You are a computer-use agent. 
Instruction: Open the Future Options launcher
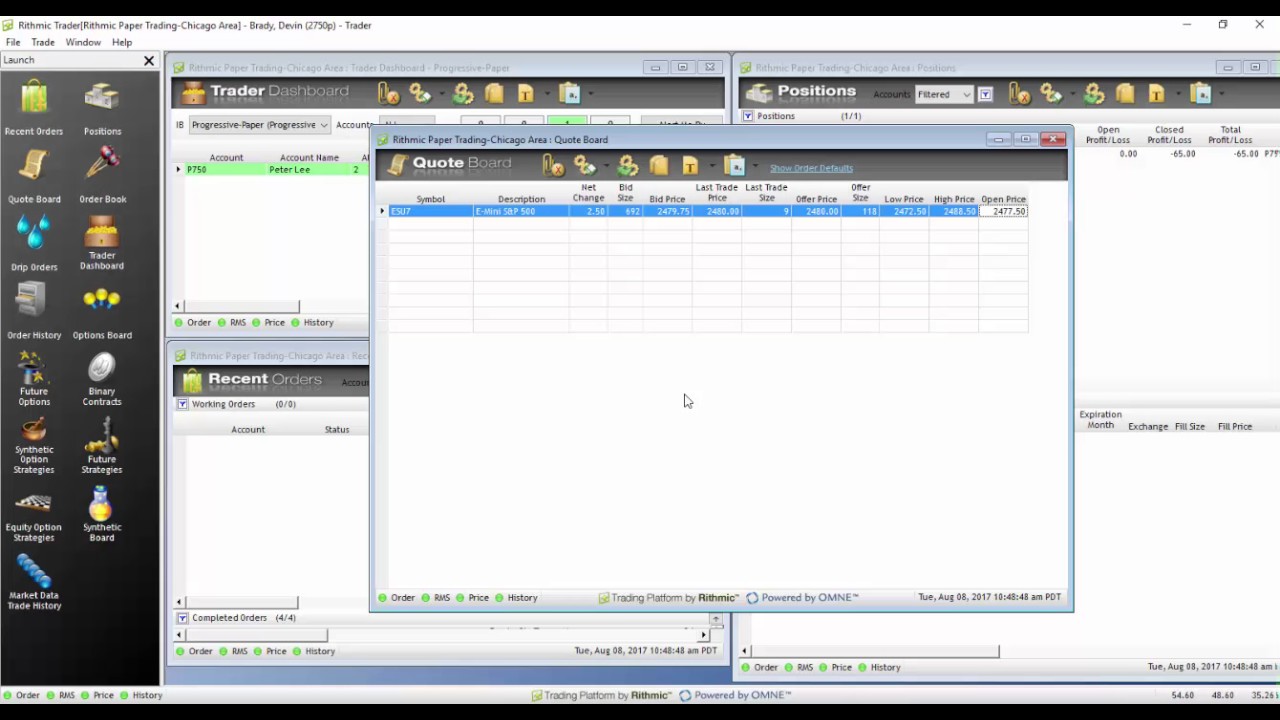pos(34,380)
